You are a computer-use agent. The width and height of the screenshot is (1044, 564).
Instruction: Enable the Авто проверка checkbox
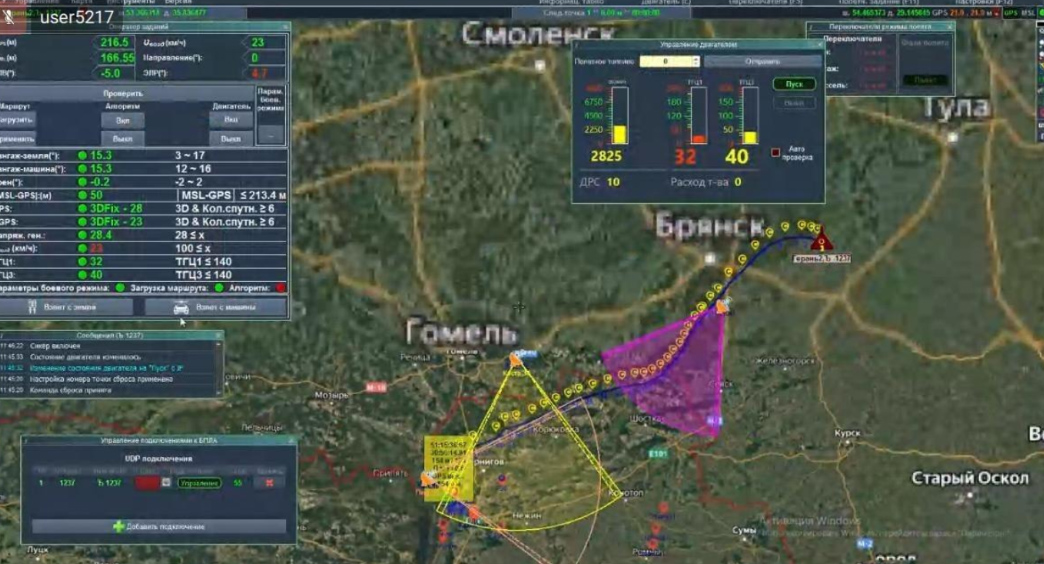[x=776, y=153]
